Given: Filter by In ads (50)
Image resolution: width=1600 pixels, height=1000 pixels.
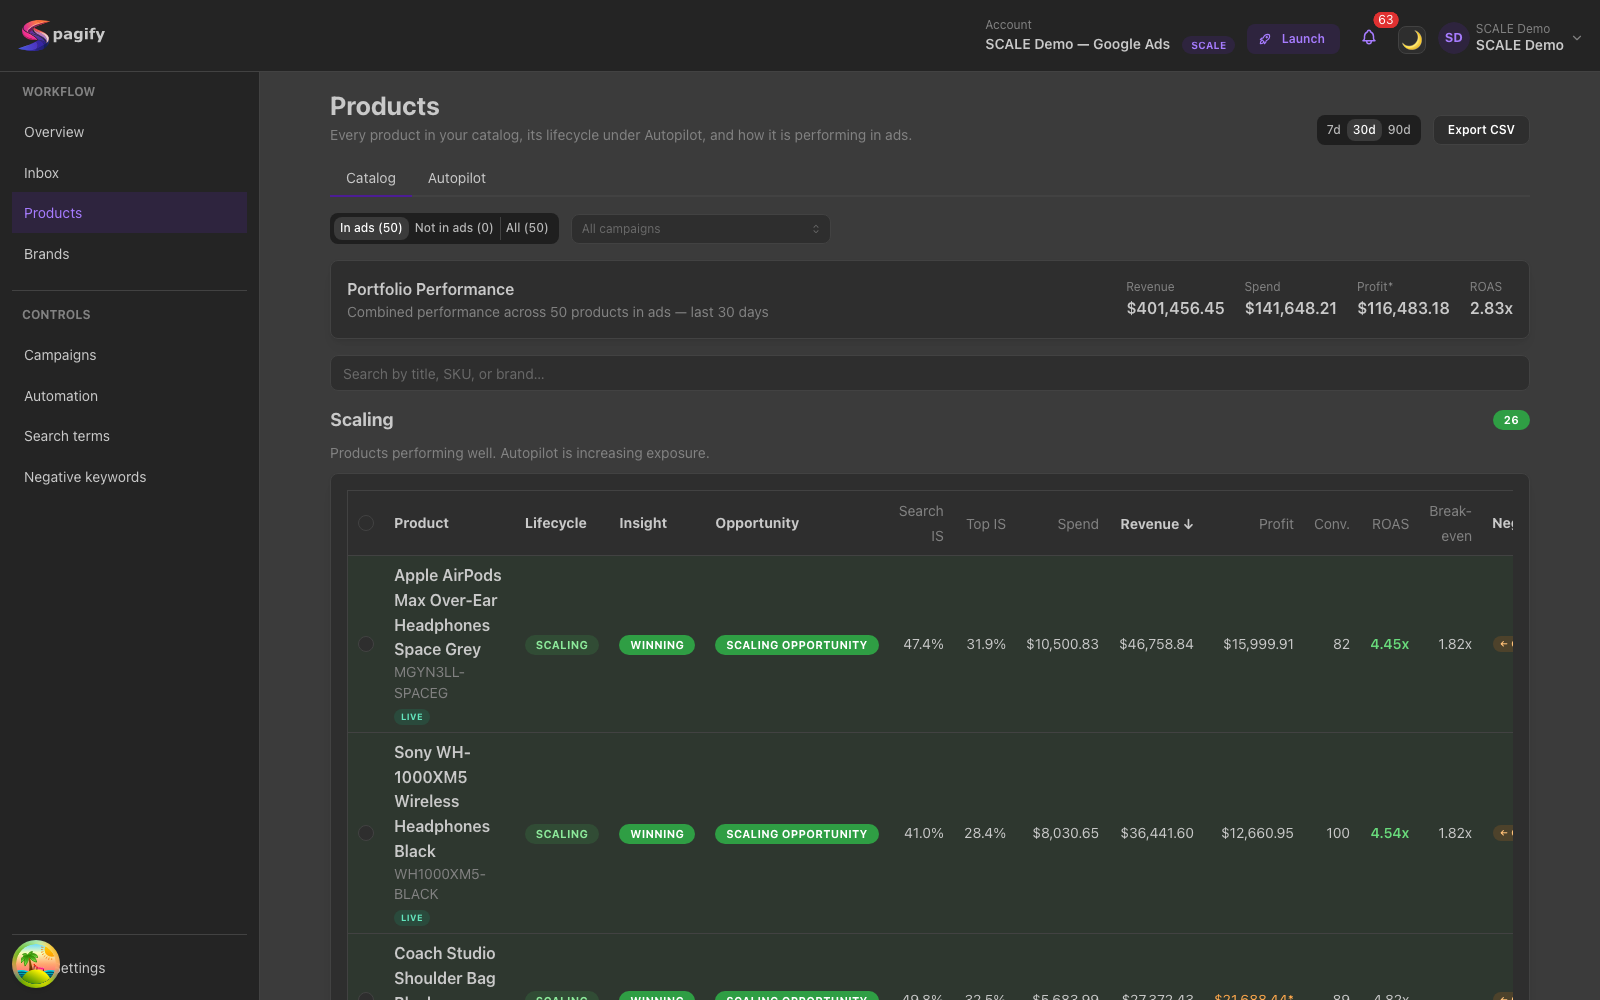Looking at the screenshot, I should (x=371, y=228).
